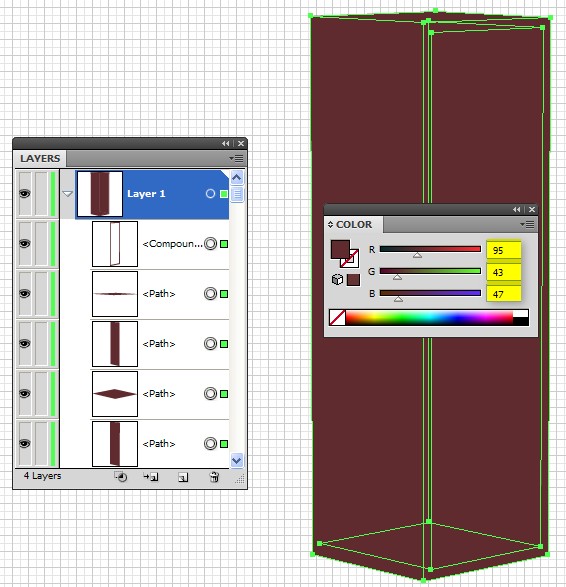The width and height of the screenshot is (566, 587).
Task: Hide the Path above the diamond Path
Action: pyautogui.click(x=25, y=344)
